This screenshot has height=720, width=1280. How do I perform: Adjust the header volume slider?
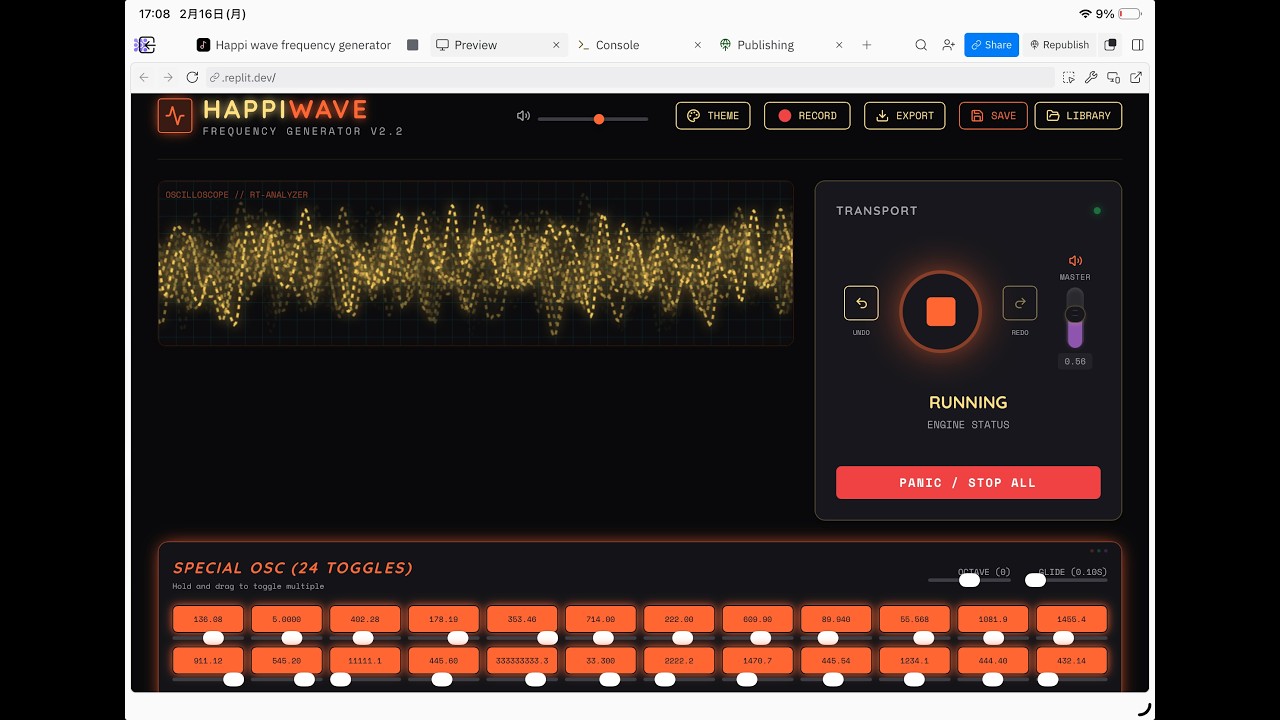coord(593,119)
